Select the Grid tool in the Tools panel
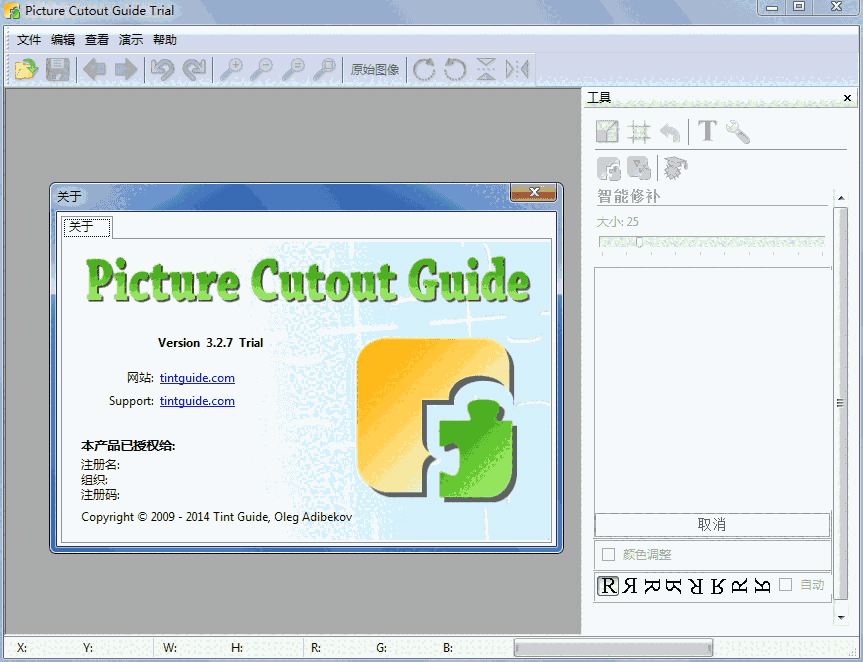 pyautogui.click(x=640, y=131)
